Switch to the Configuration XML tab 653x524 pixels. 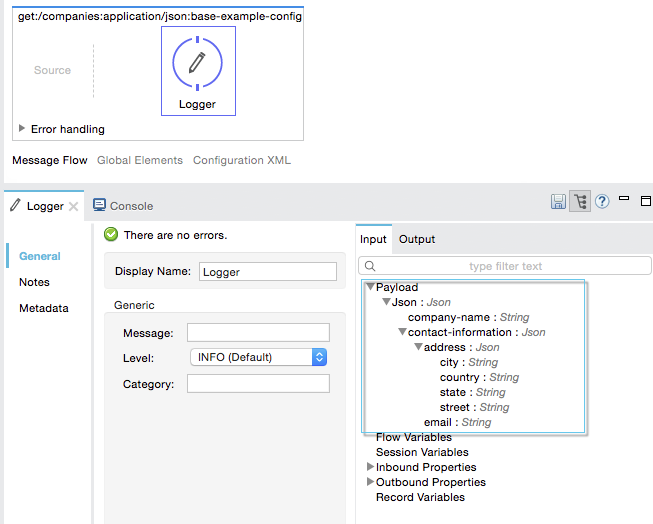click(x=241, y=160)
